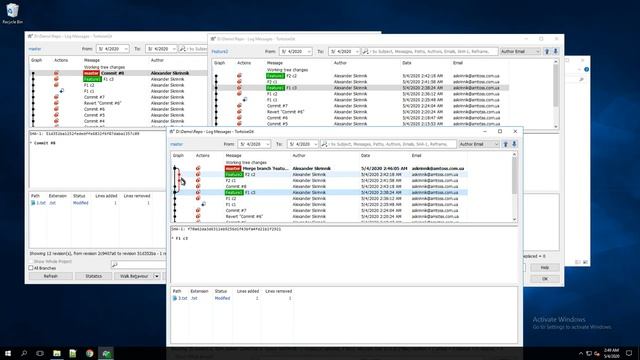This screenshot has width=640, height=360.
Task: Select the 'F2 c1' commit in front window
Action: [319, 180]
